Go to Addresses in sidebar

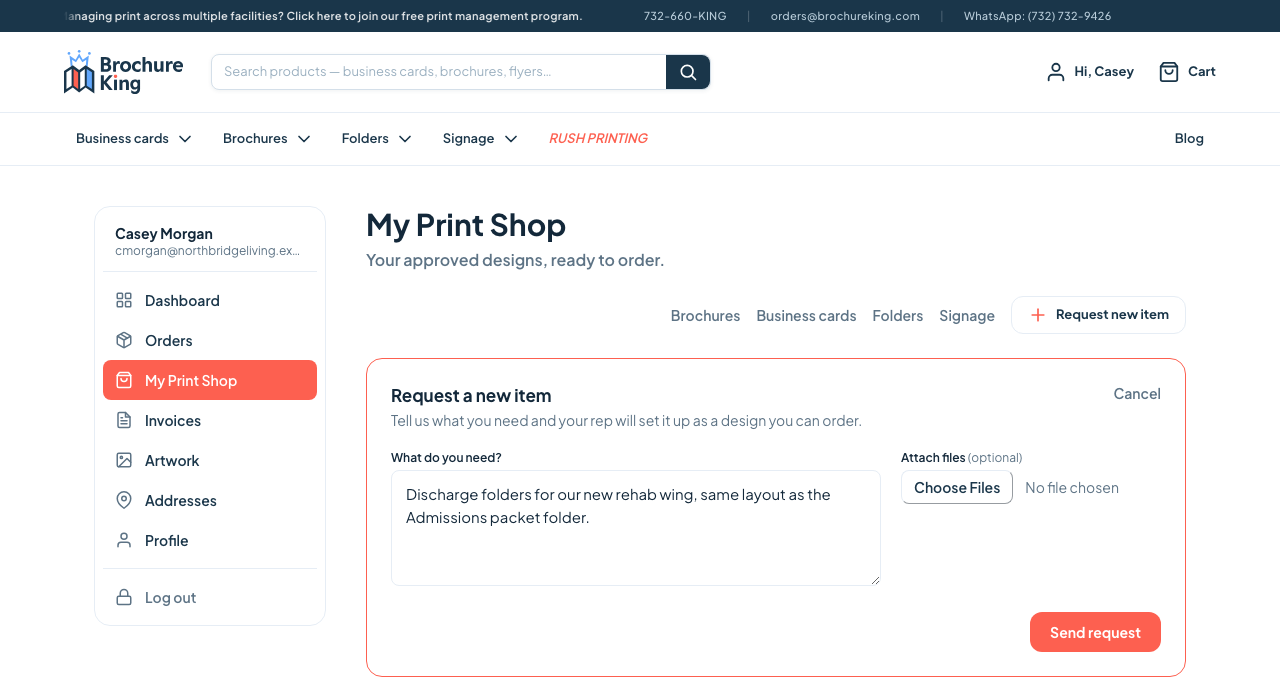coord(210,500)
